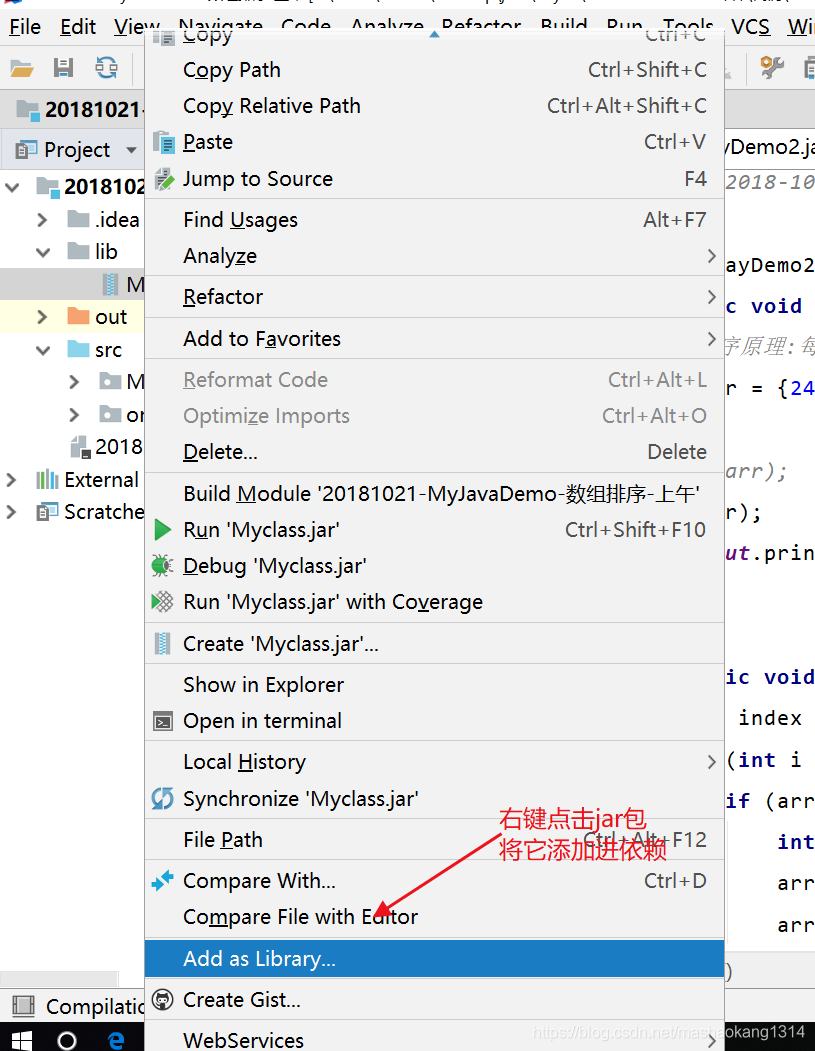Click the Create Gist GitHub icon
Screen dimensions: 815x1051
(162, 999)
